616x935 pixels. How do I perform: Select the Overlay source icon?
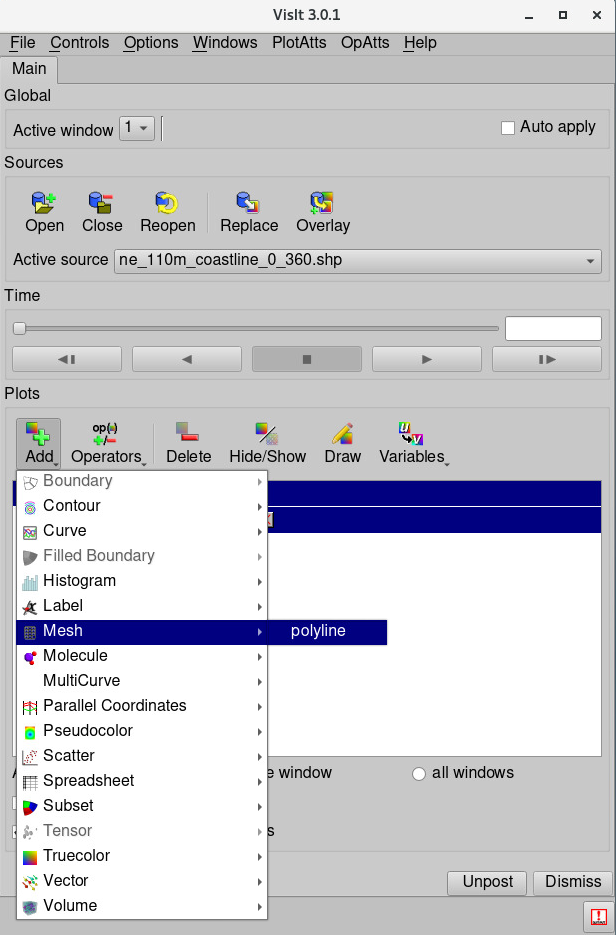coord(323,204)
